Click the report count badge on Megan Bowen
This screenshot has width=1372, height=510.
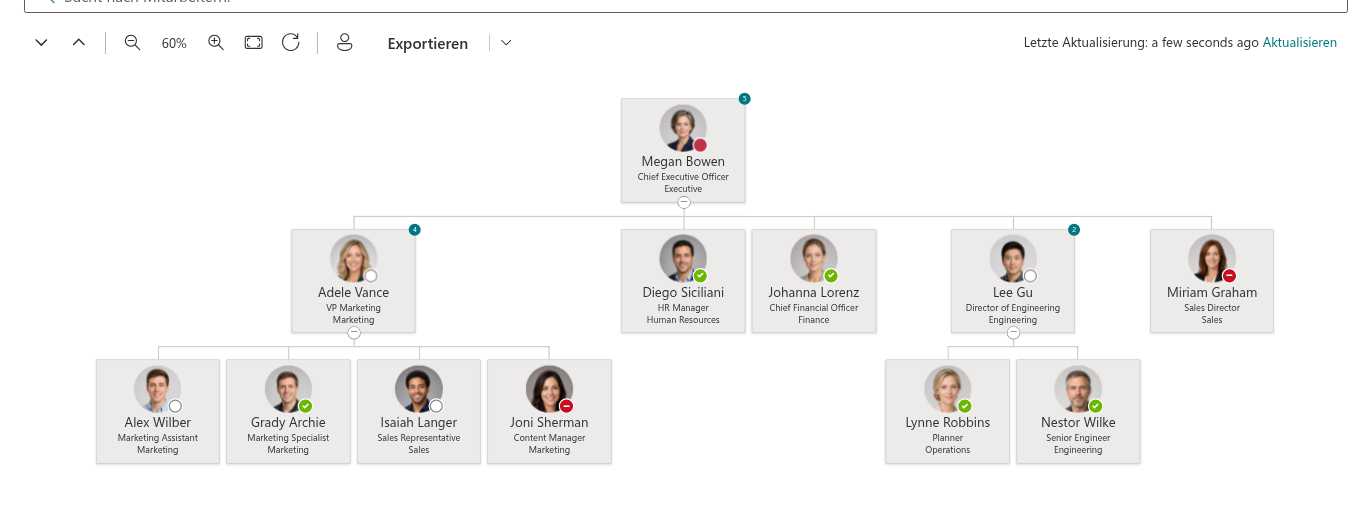[x=744, y=99]
